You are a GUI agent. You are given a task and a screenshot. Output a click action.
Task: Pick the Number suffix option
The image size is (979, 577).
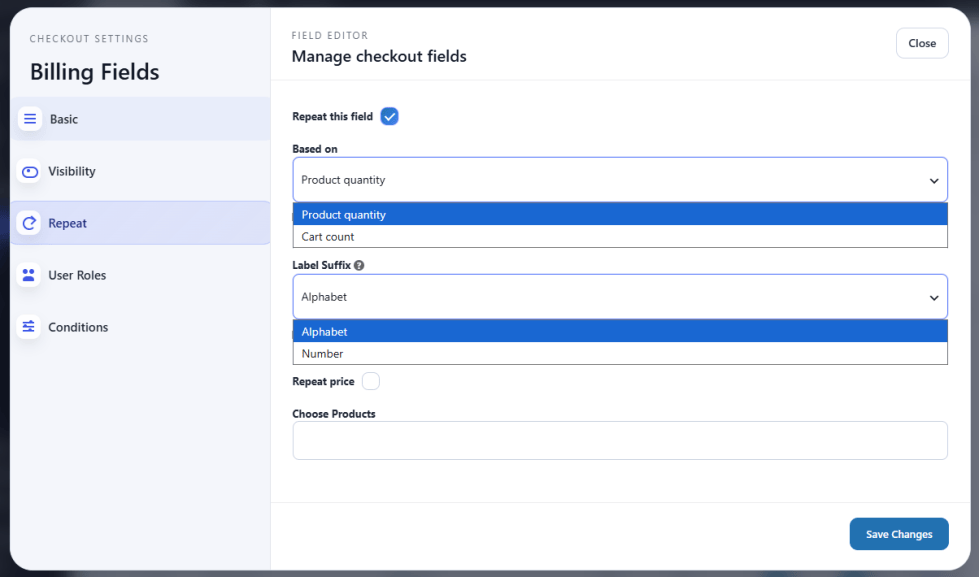(620, 353)
